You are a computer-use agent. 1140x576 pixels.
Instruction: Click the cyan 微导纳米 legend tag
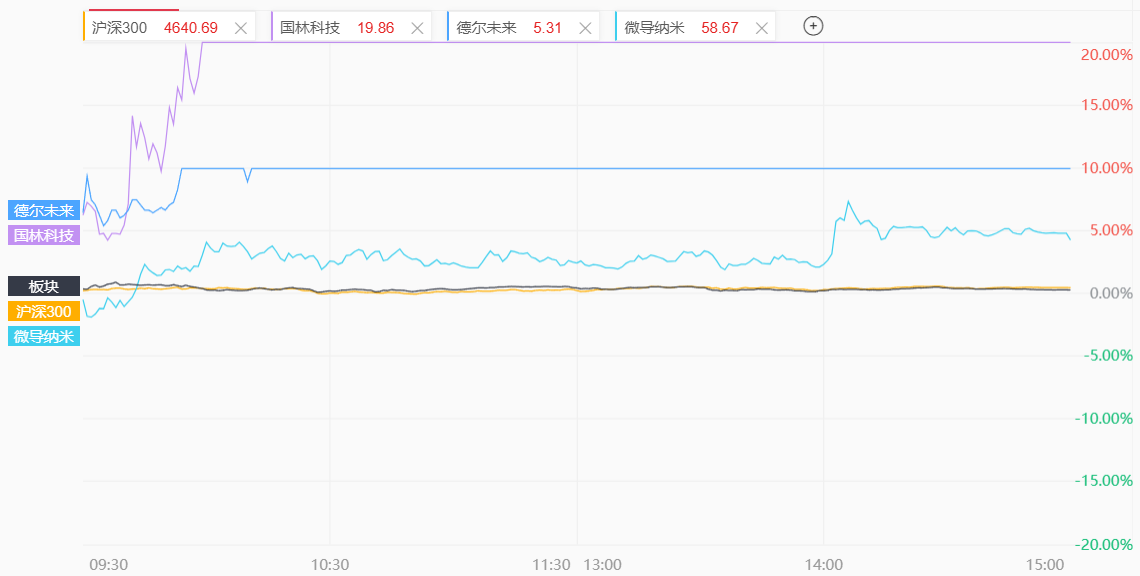pos(44,336)
